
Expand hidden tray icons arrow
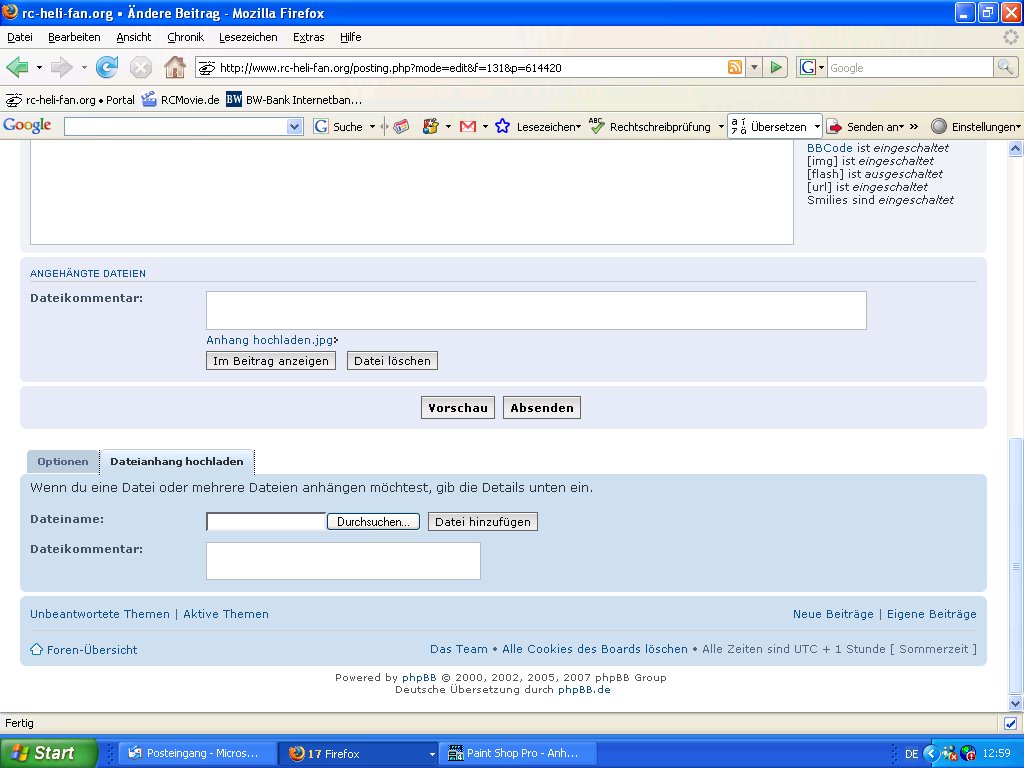click(931, 754)
